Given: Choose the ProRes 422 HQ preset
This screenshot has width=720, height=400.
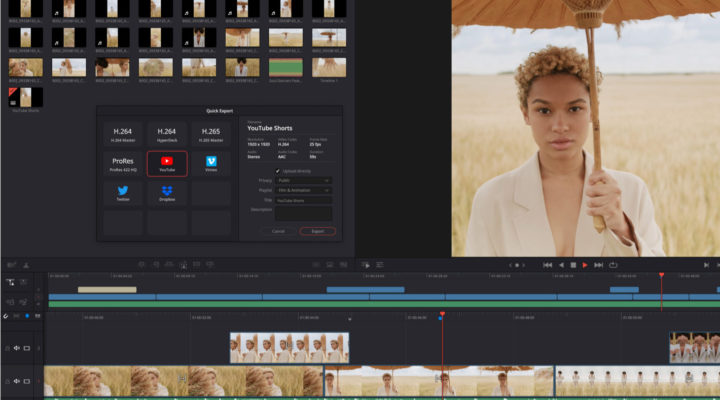Looking at the screenshot, I should tap(123, 163).
